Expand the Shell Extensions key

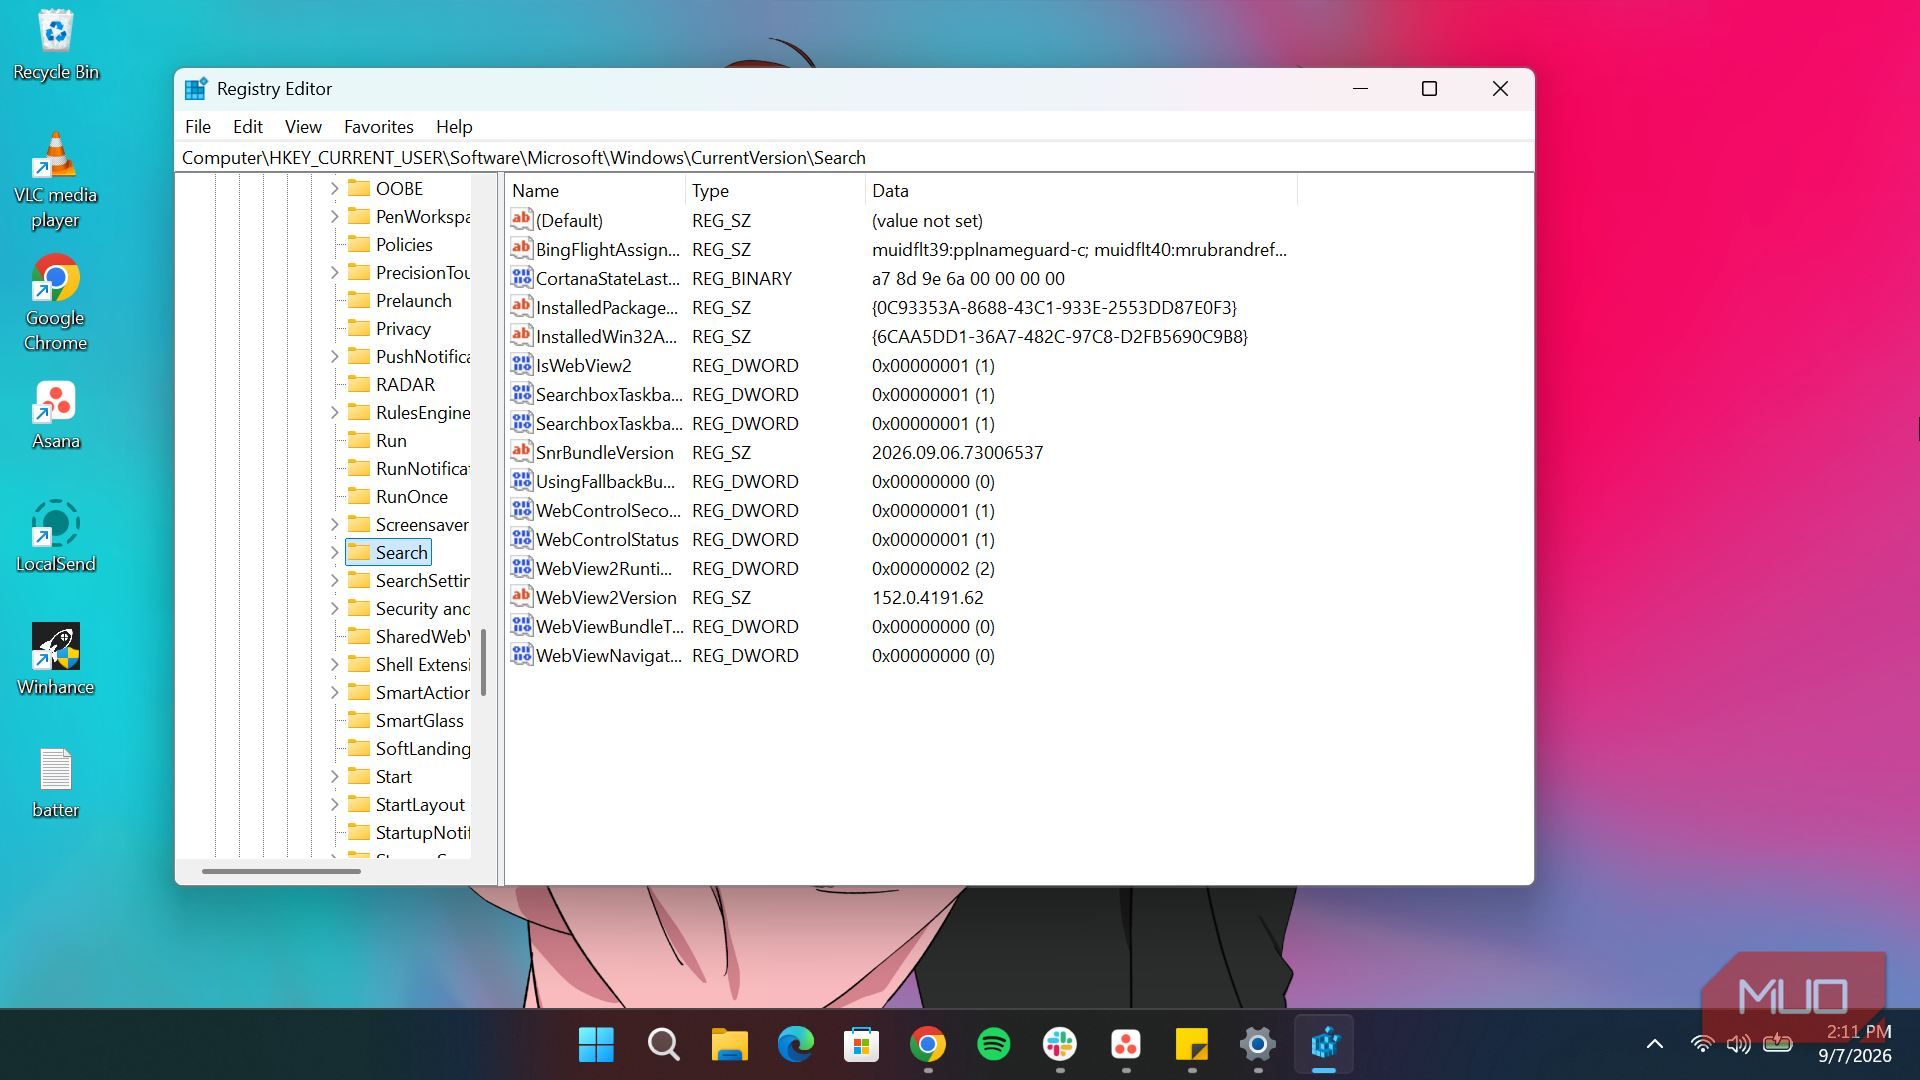coord(335,664)
